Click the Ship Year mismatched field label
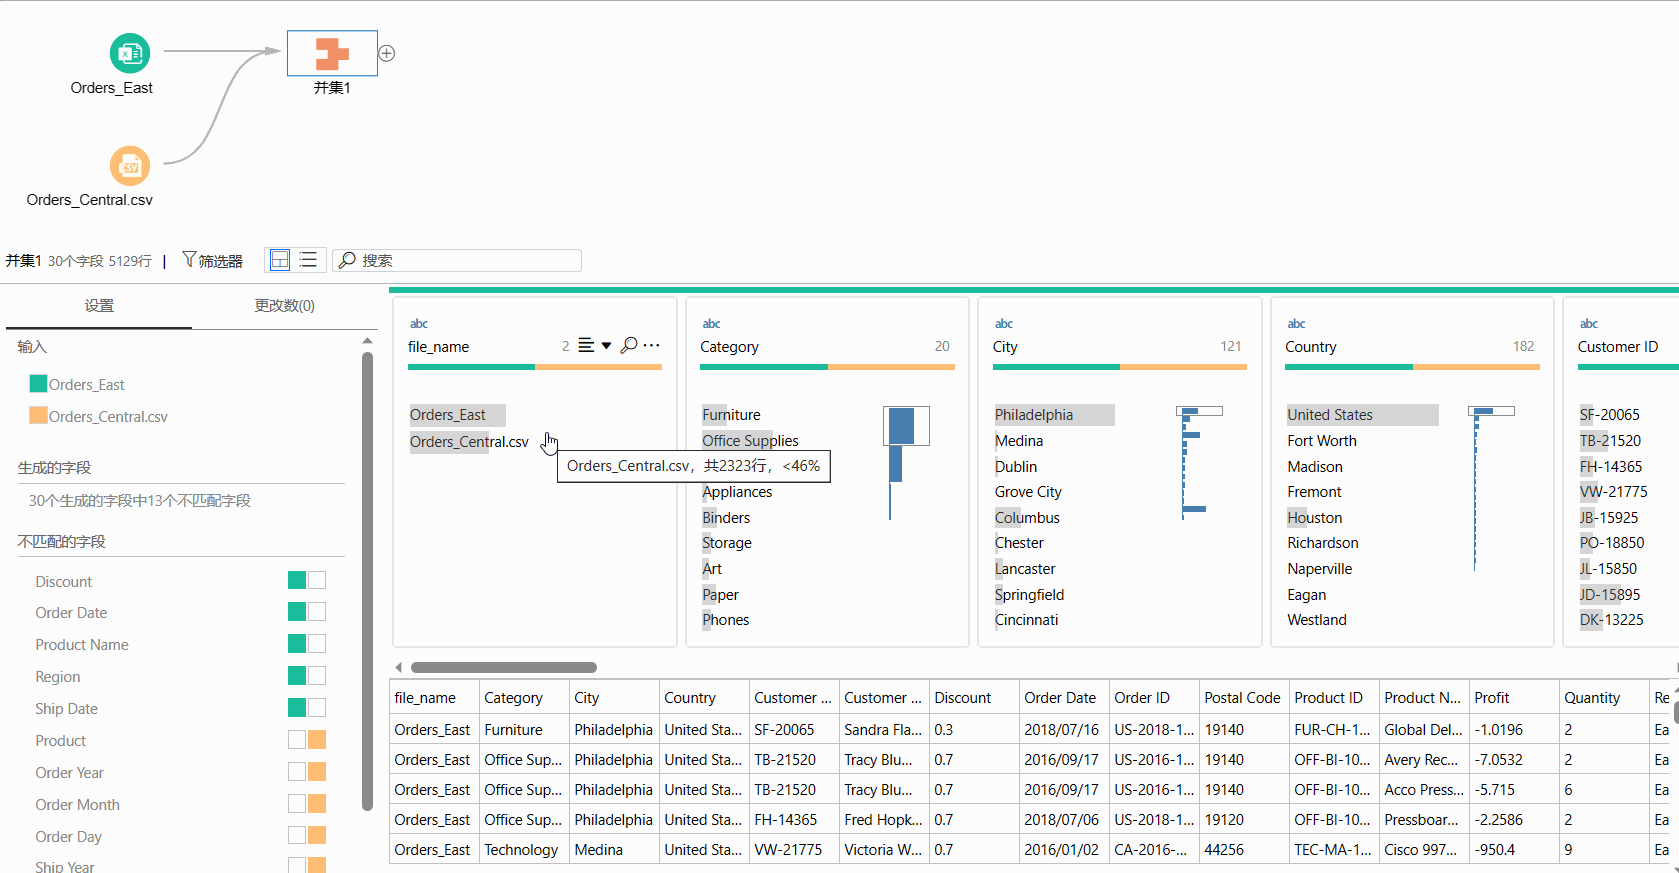 (x=65, y=867)
